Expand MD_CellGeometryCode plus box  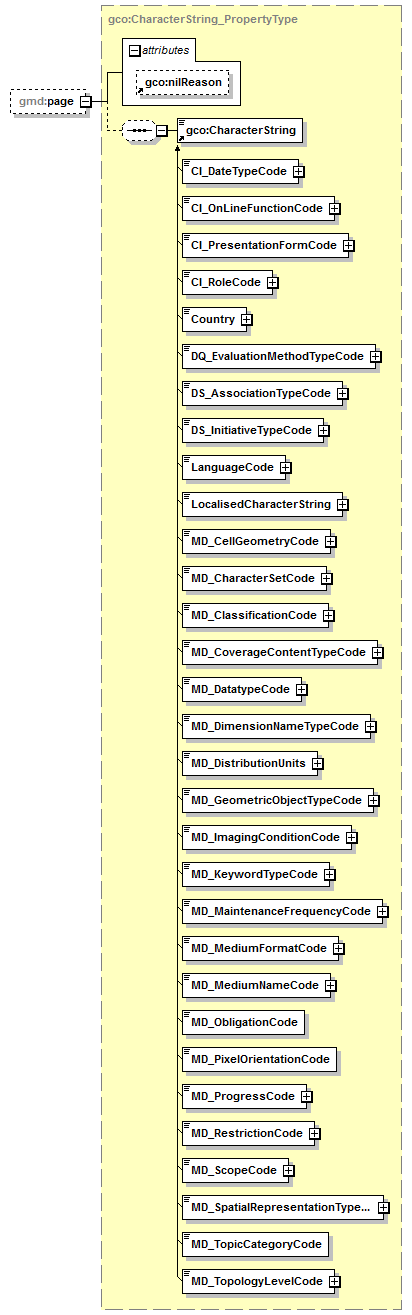point(331,541)
